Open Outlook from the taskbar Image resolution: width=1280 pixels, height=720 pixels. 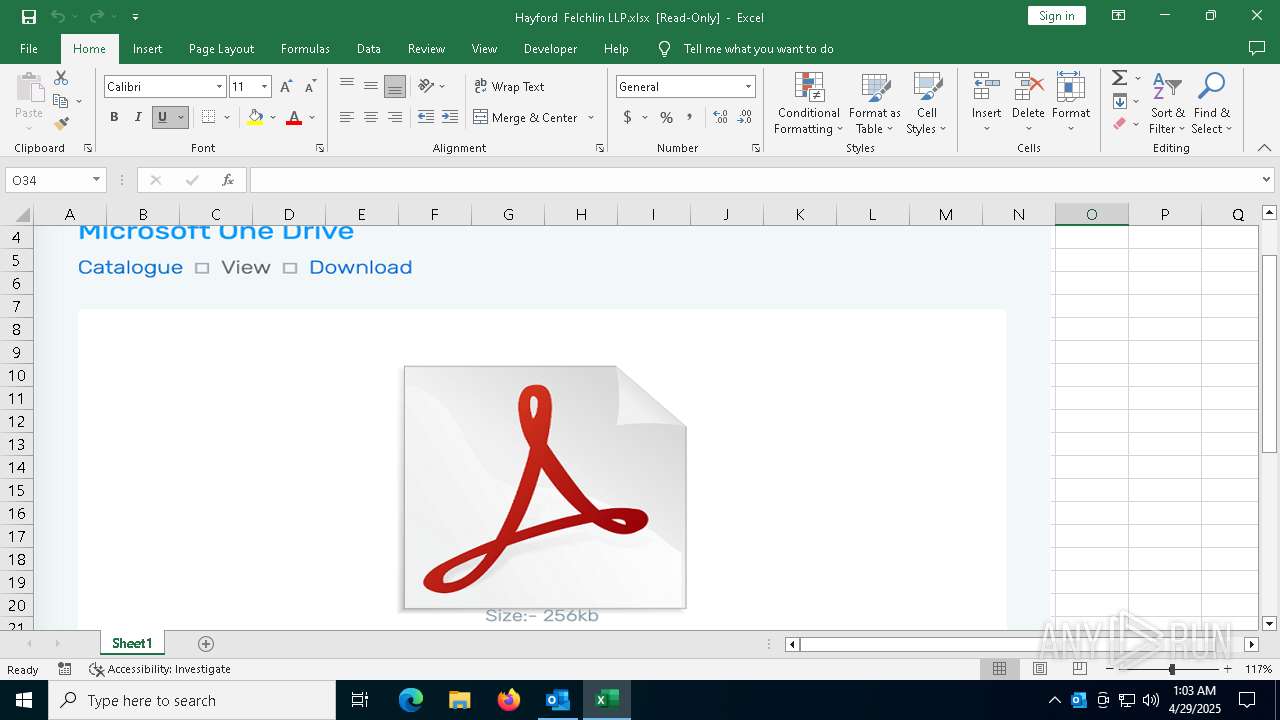557,700
